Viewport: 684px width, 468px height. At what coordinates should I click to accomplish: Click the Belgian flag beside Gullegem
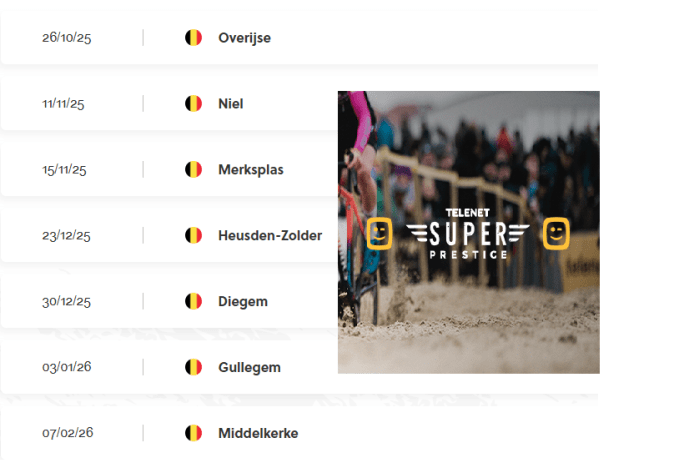point(193,367)
